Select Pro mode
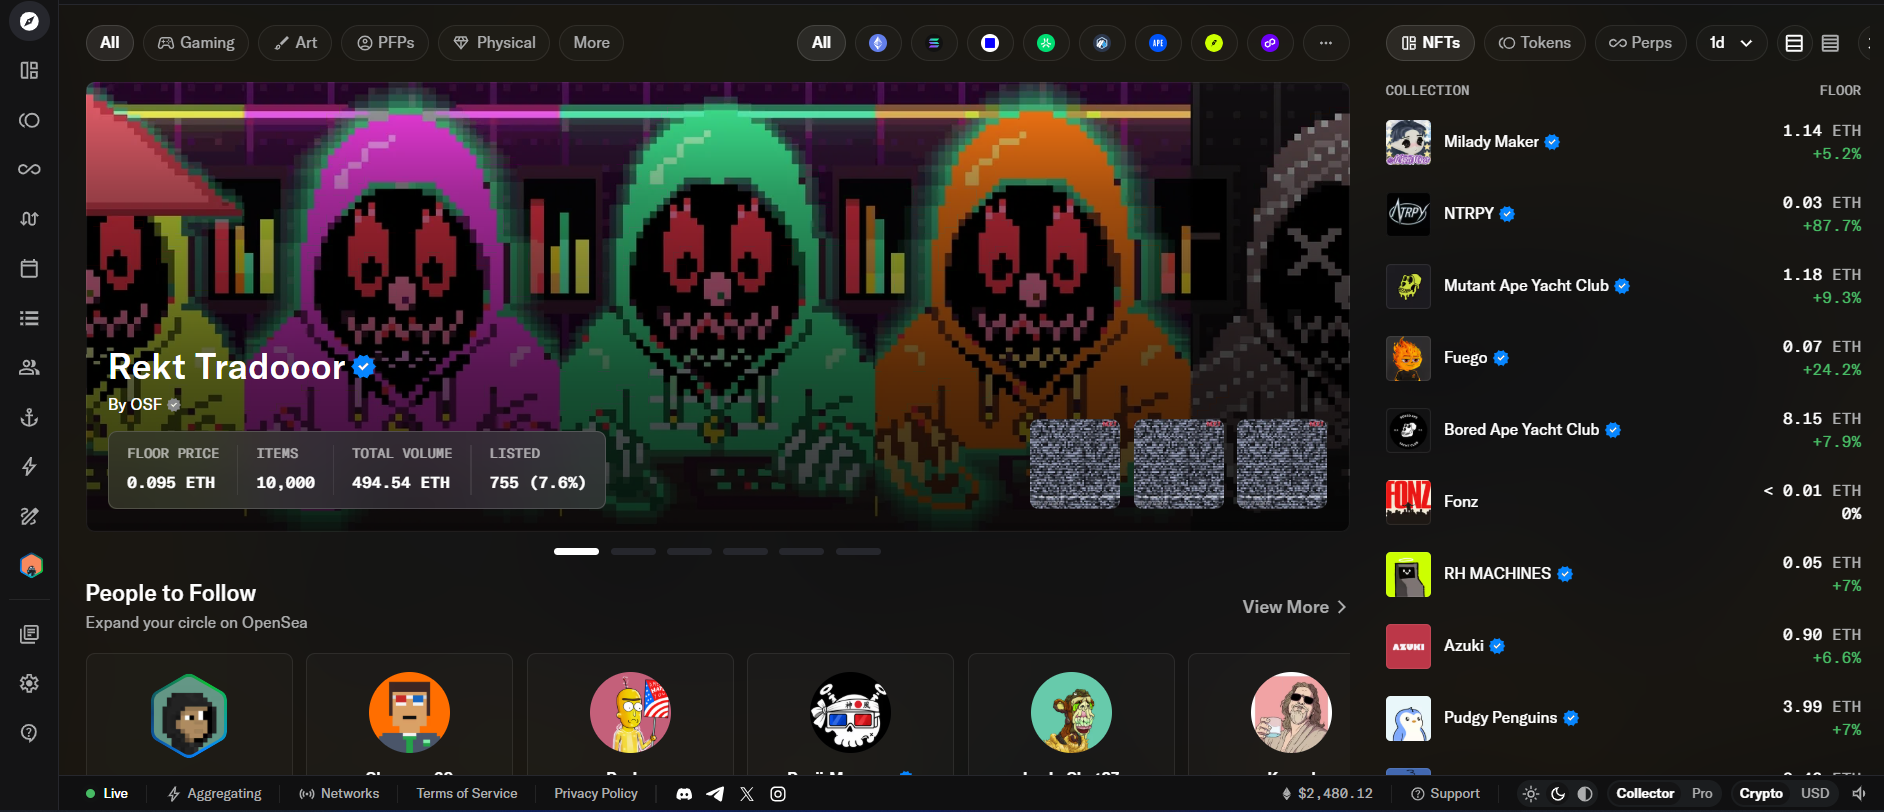Viewport: 1884px width, 812px height. coord(1702,794)
